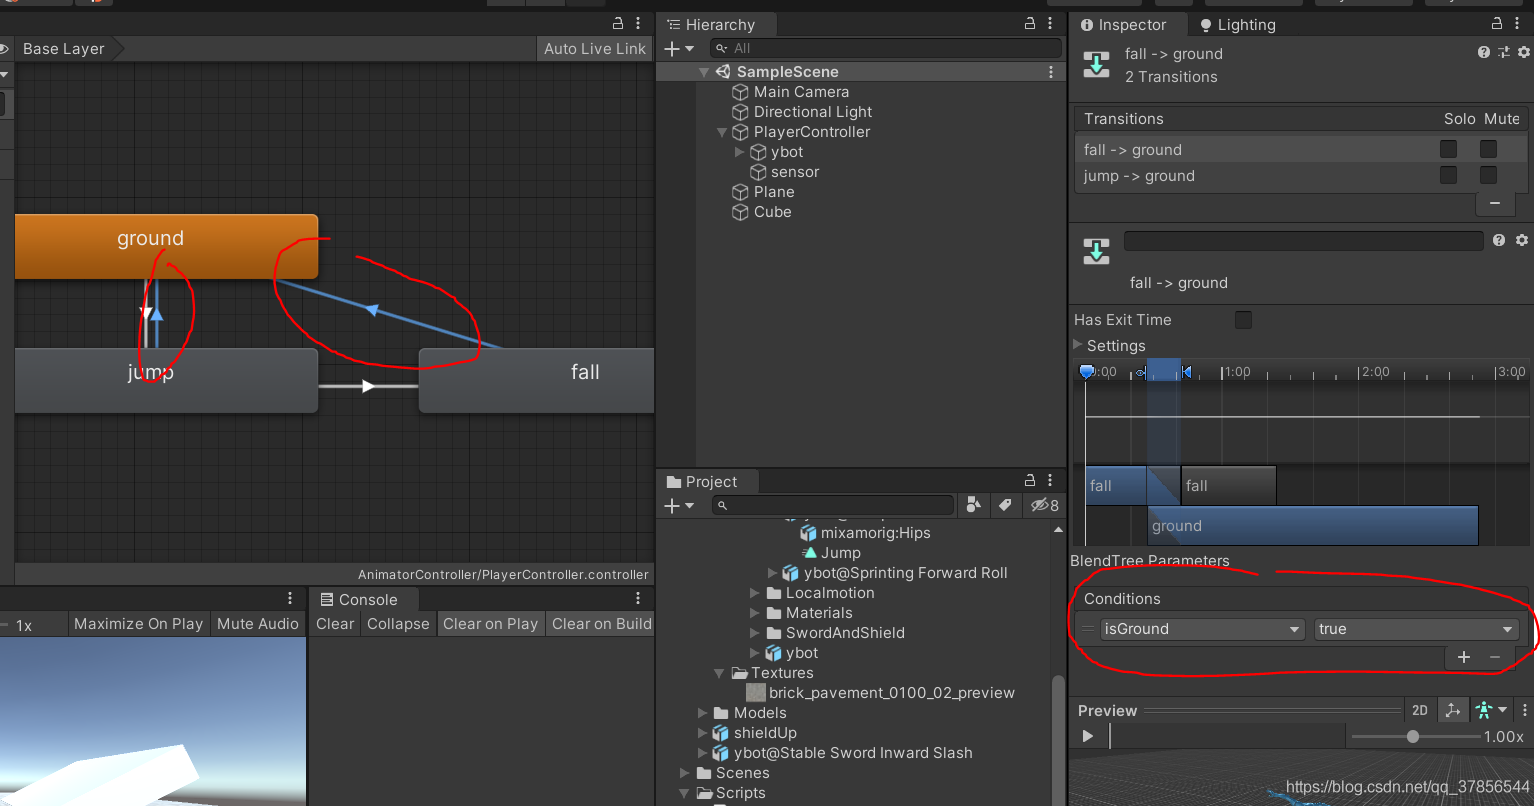Switch to the Lighting tab
This screenshot has height=806, width=1540.
[x=1237, y=24]
